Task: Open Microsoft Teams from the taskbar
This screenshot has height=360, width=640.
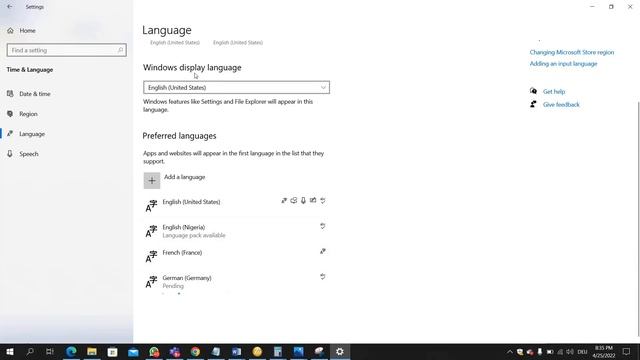Action: click(175, 351)
